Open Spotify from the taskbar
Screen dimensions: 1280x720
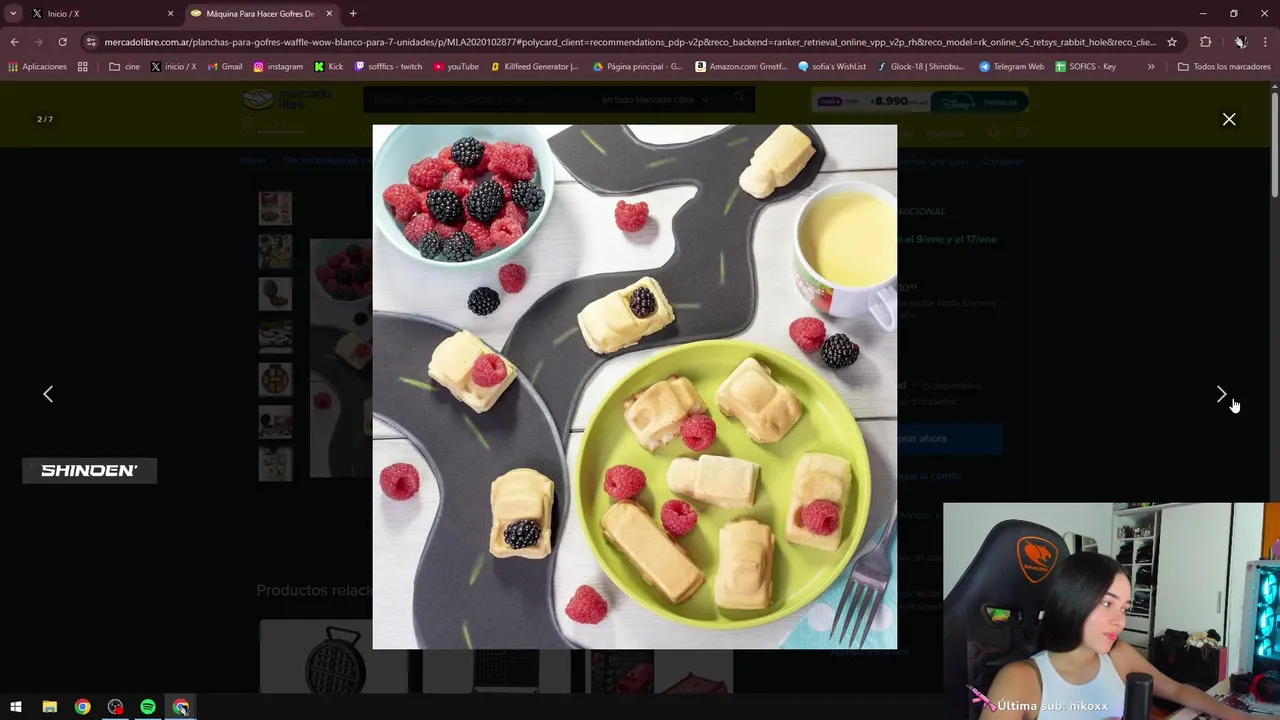[x=148, y=707]
